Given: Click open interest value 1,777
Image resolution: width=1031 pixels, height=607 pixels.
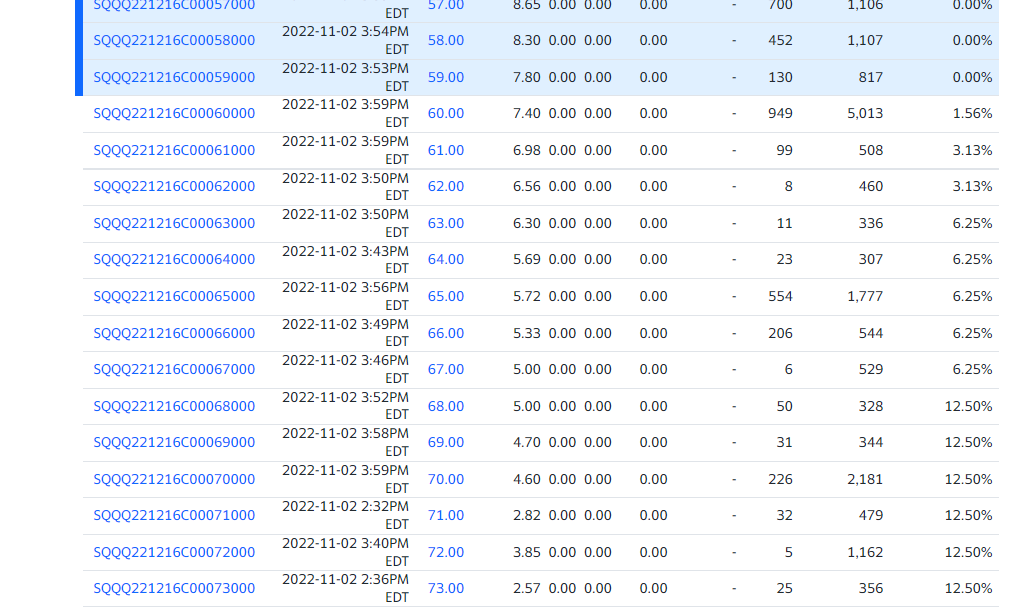Looking at the screenshot, I should [865, 297].
